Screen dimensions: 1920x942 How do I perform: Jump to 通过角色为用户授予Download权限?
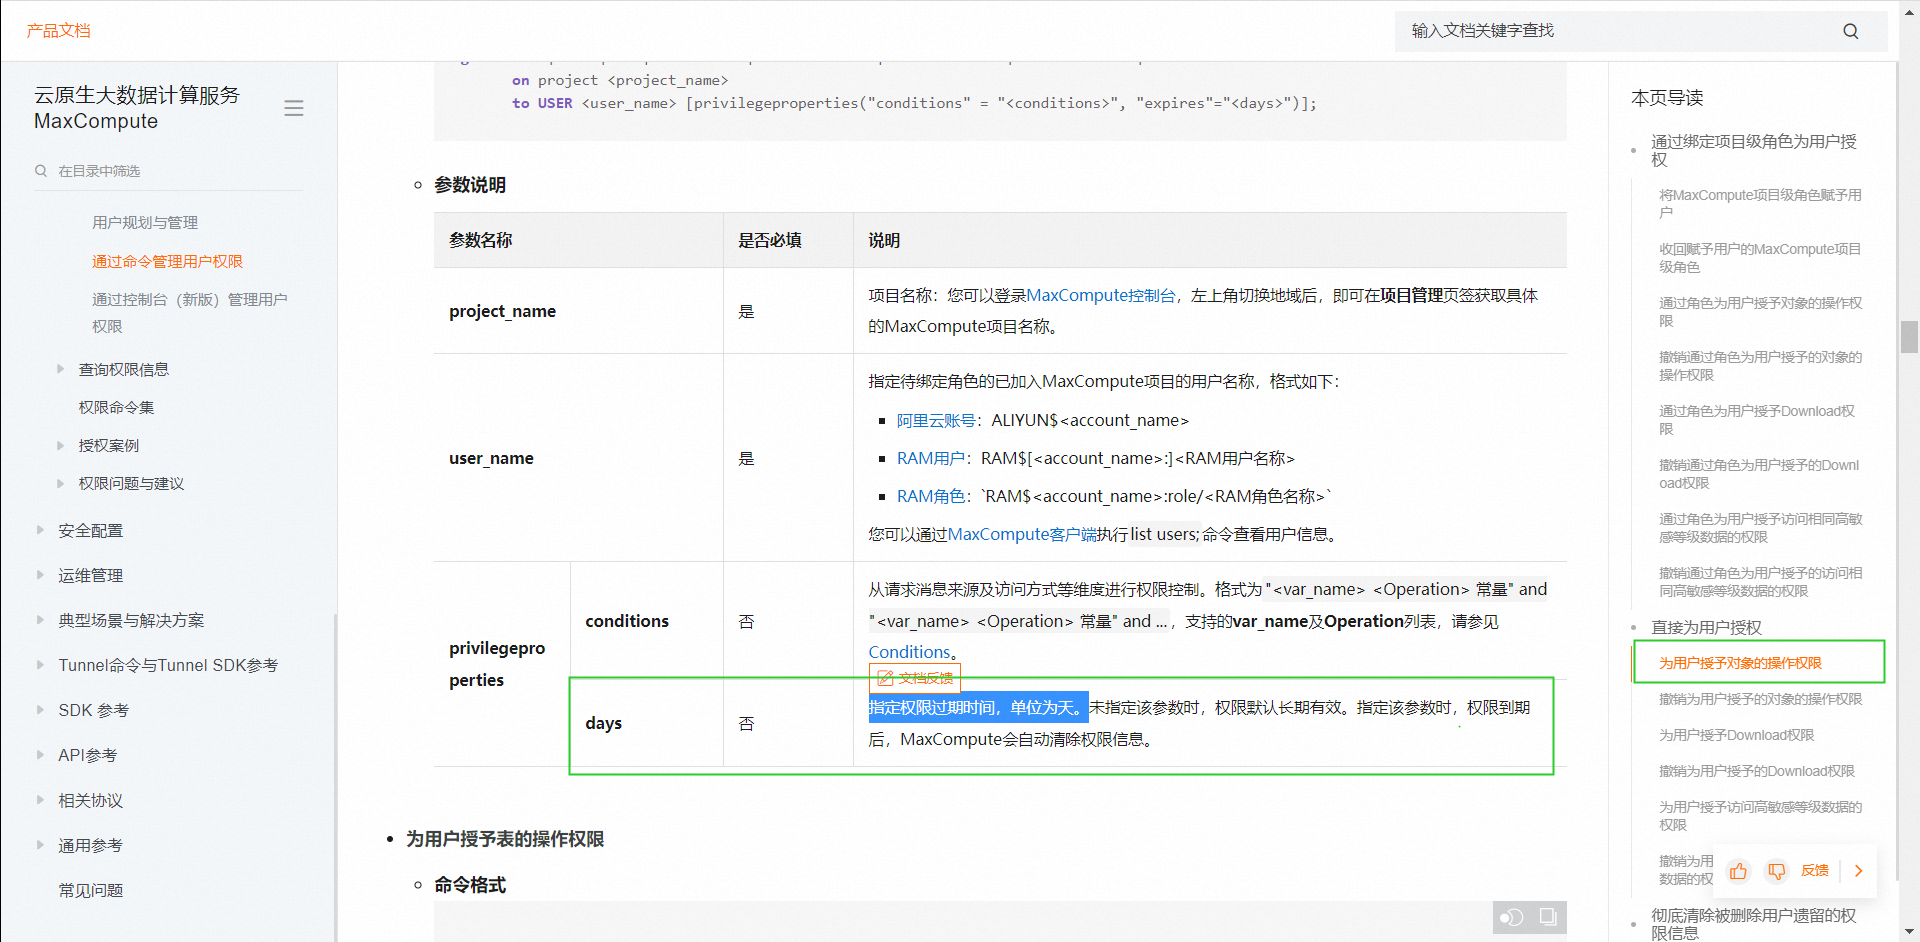pos(1757,420)
